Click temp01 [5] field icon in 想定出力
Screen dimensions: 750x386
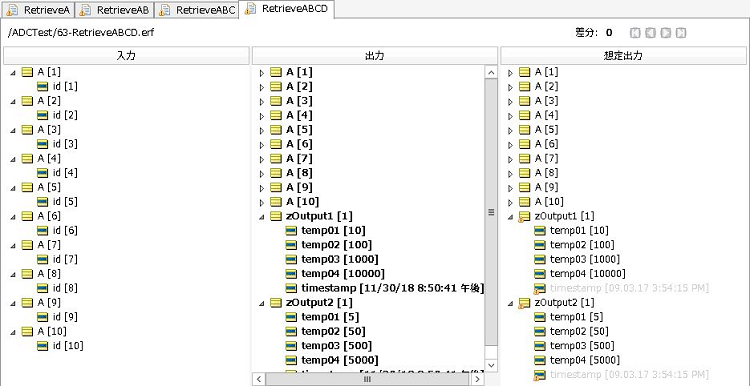(540, 317)
